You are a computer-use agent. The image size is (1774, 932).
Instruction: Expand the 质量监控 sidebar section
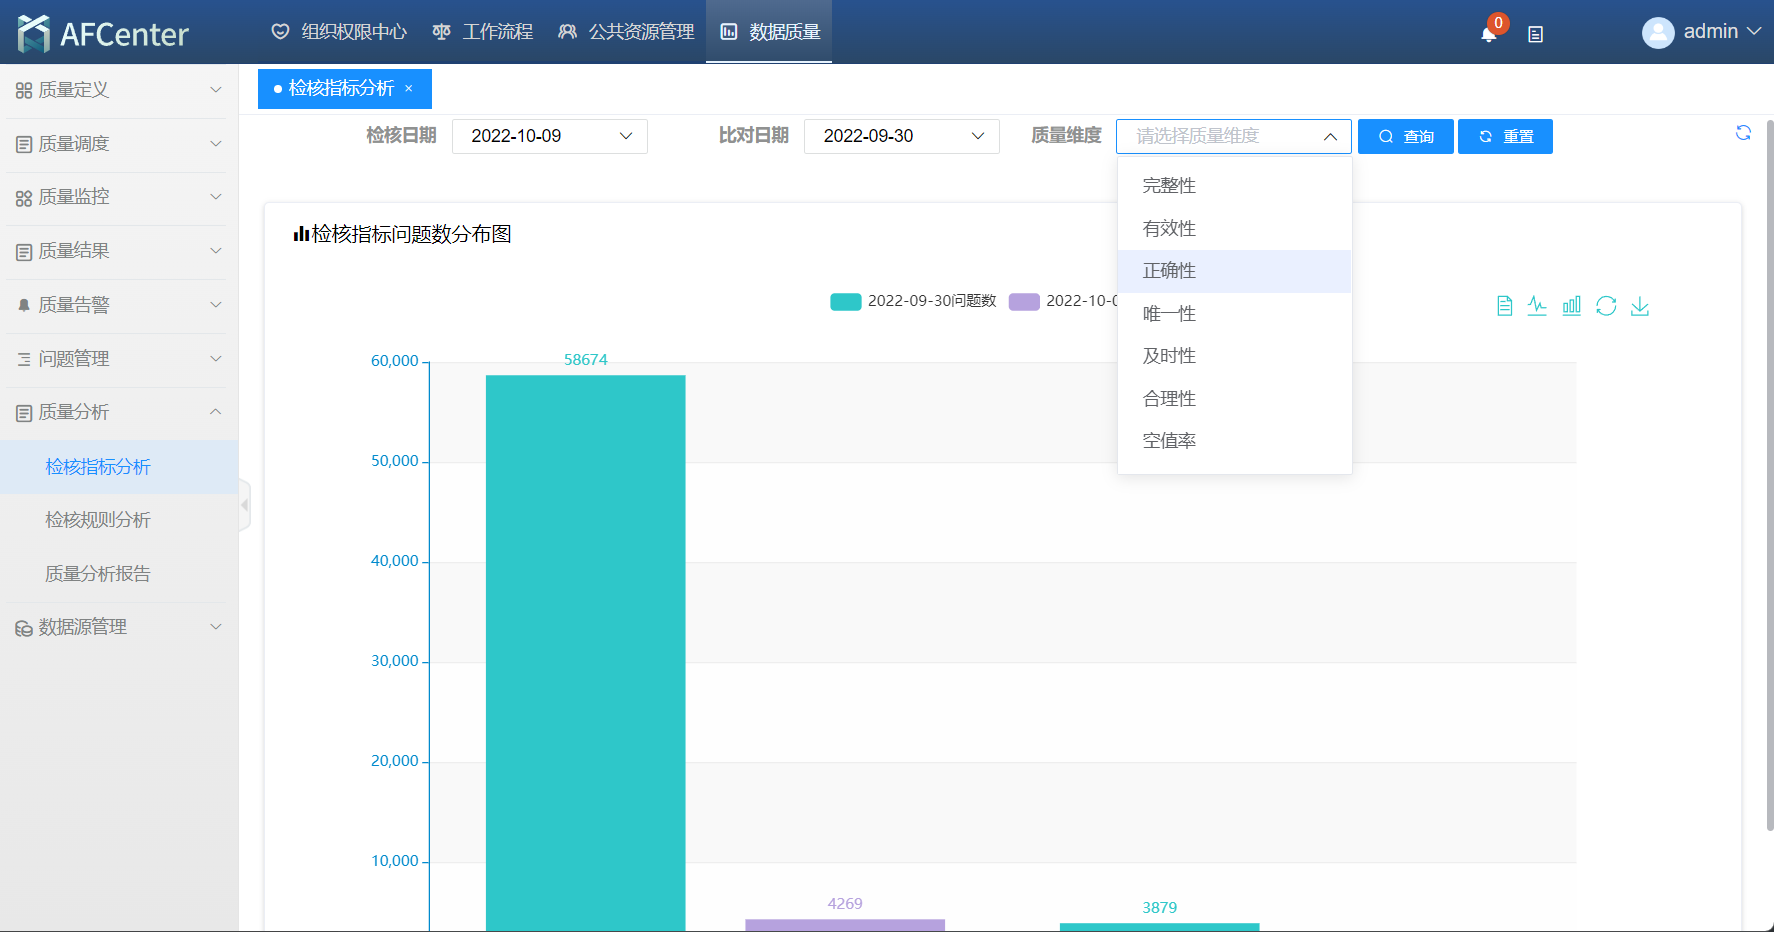pyautogui.click(x=118, y=197)
